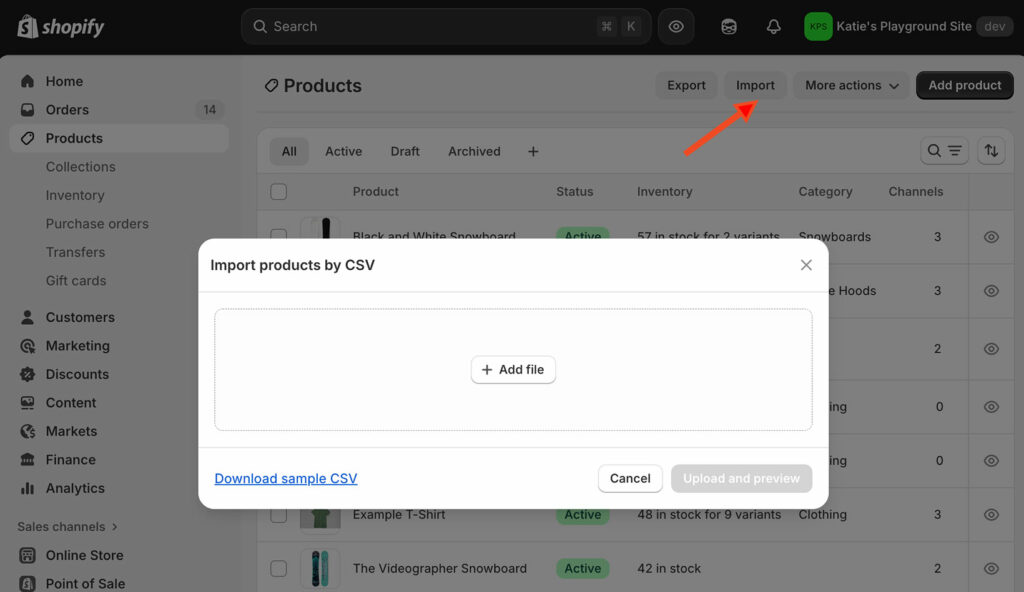The image size is (1024, 592).
Task: Click the Status column header
Action: pos(575,191)
